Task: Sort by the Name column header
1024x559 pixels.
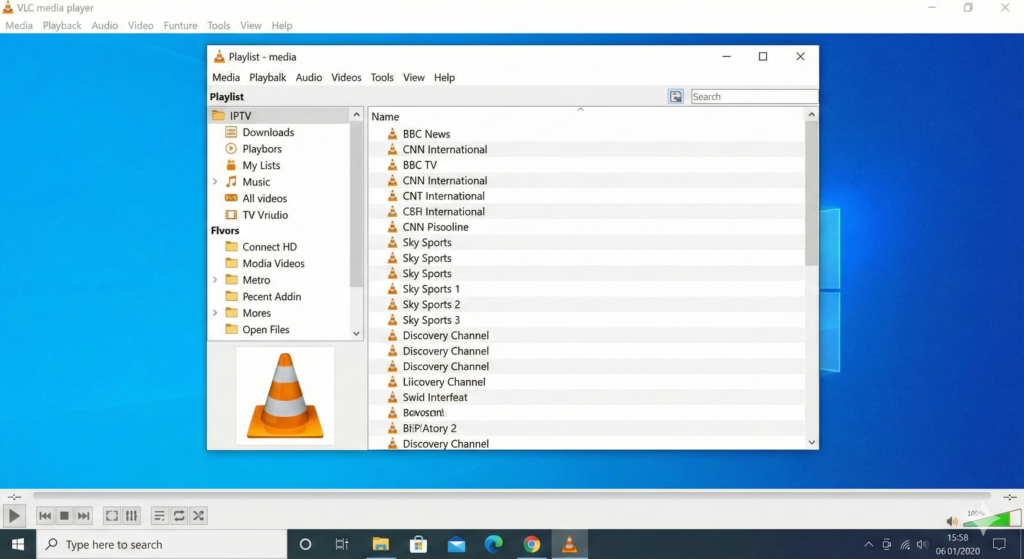Action: [385, 116]
